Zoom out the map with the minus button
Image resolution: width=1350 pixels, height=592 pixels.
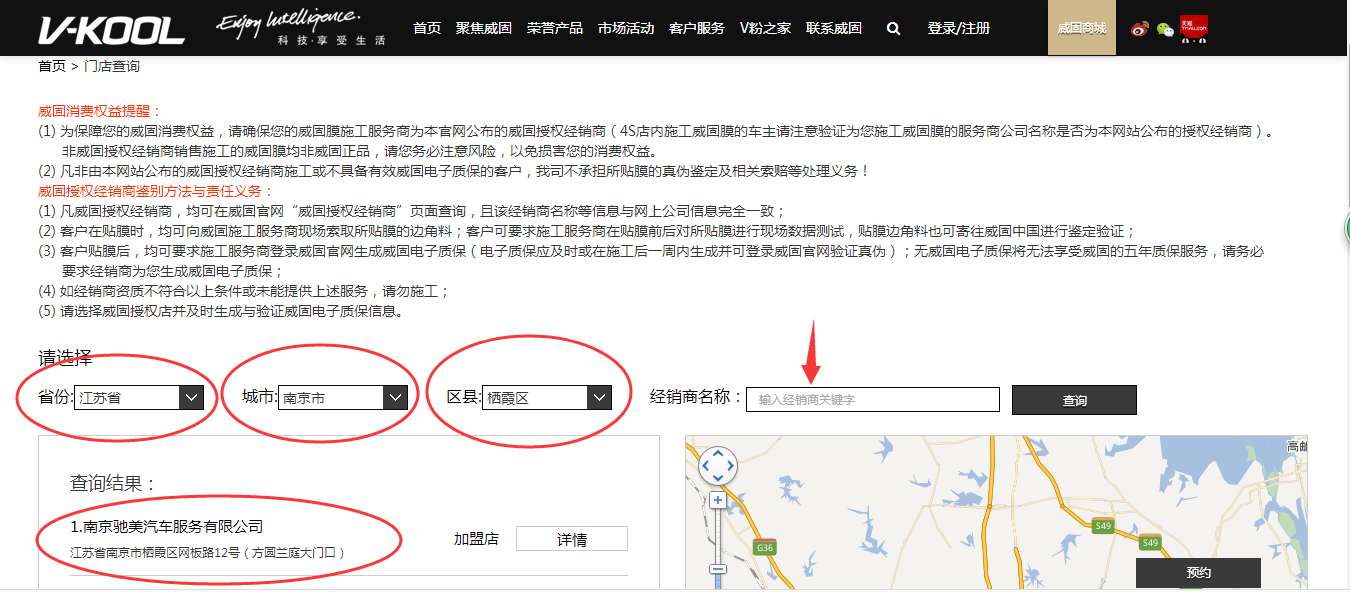tap(717, 569)
